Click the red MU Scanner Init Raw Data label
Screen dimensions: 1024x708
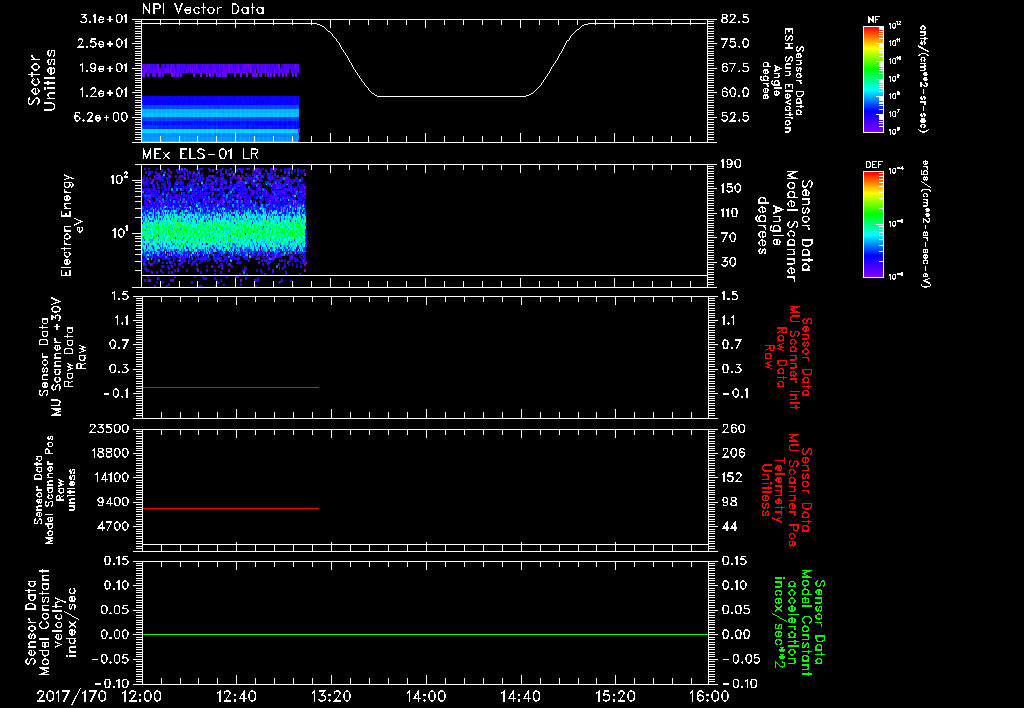[x=788, y=357]
